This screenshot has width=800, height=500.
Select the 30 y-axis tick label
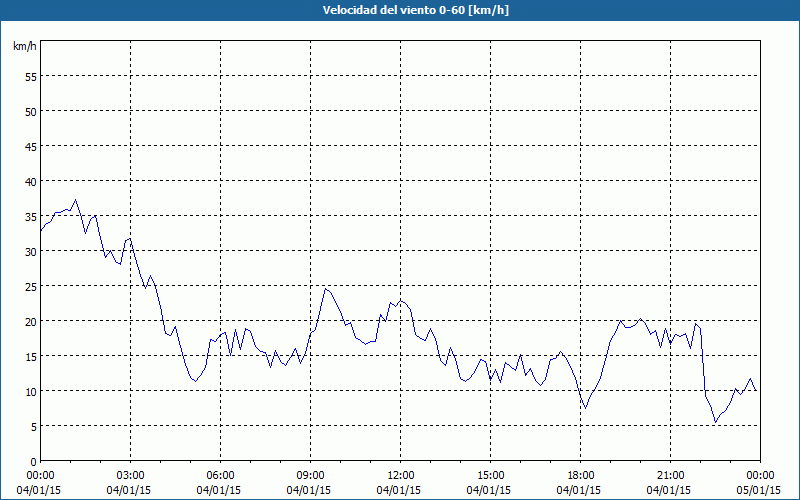pos(31,252)
